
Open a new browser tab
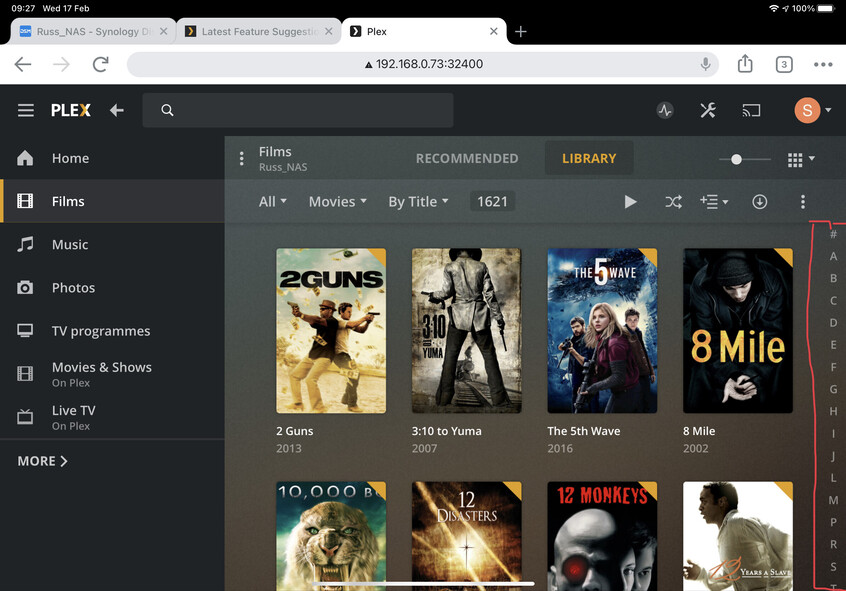(x=520, y=31)
